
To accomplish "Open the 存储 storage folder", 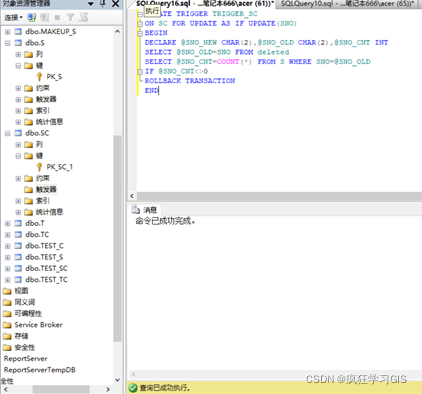I will pyautogui.click(x=21, y=336).
